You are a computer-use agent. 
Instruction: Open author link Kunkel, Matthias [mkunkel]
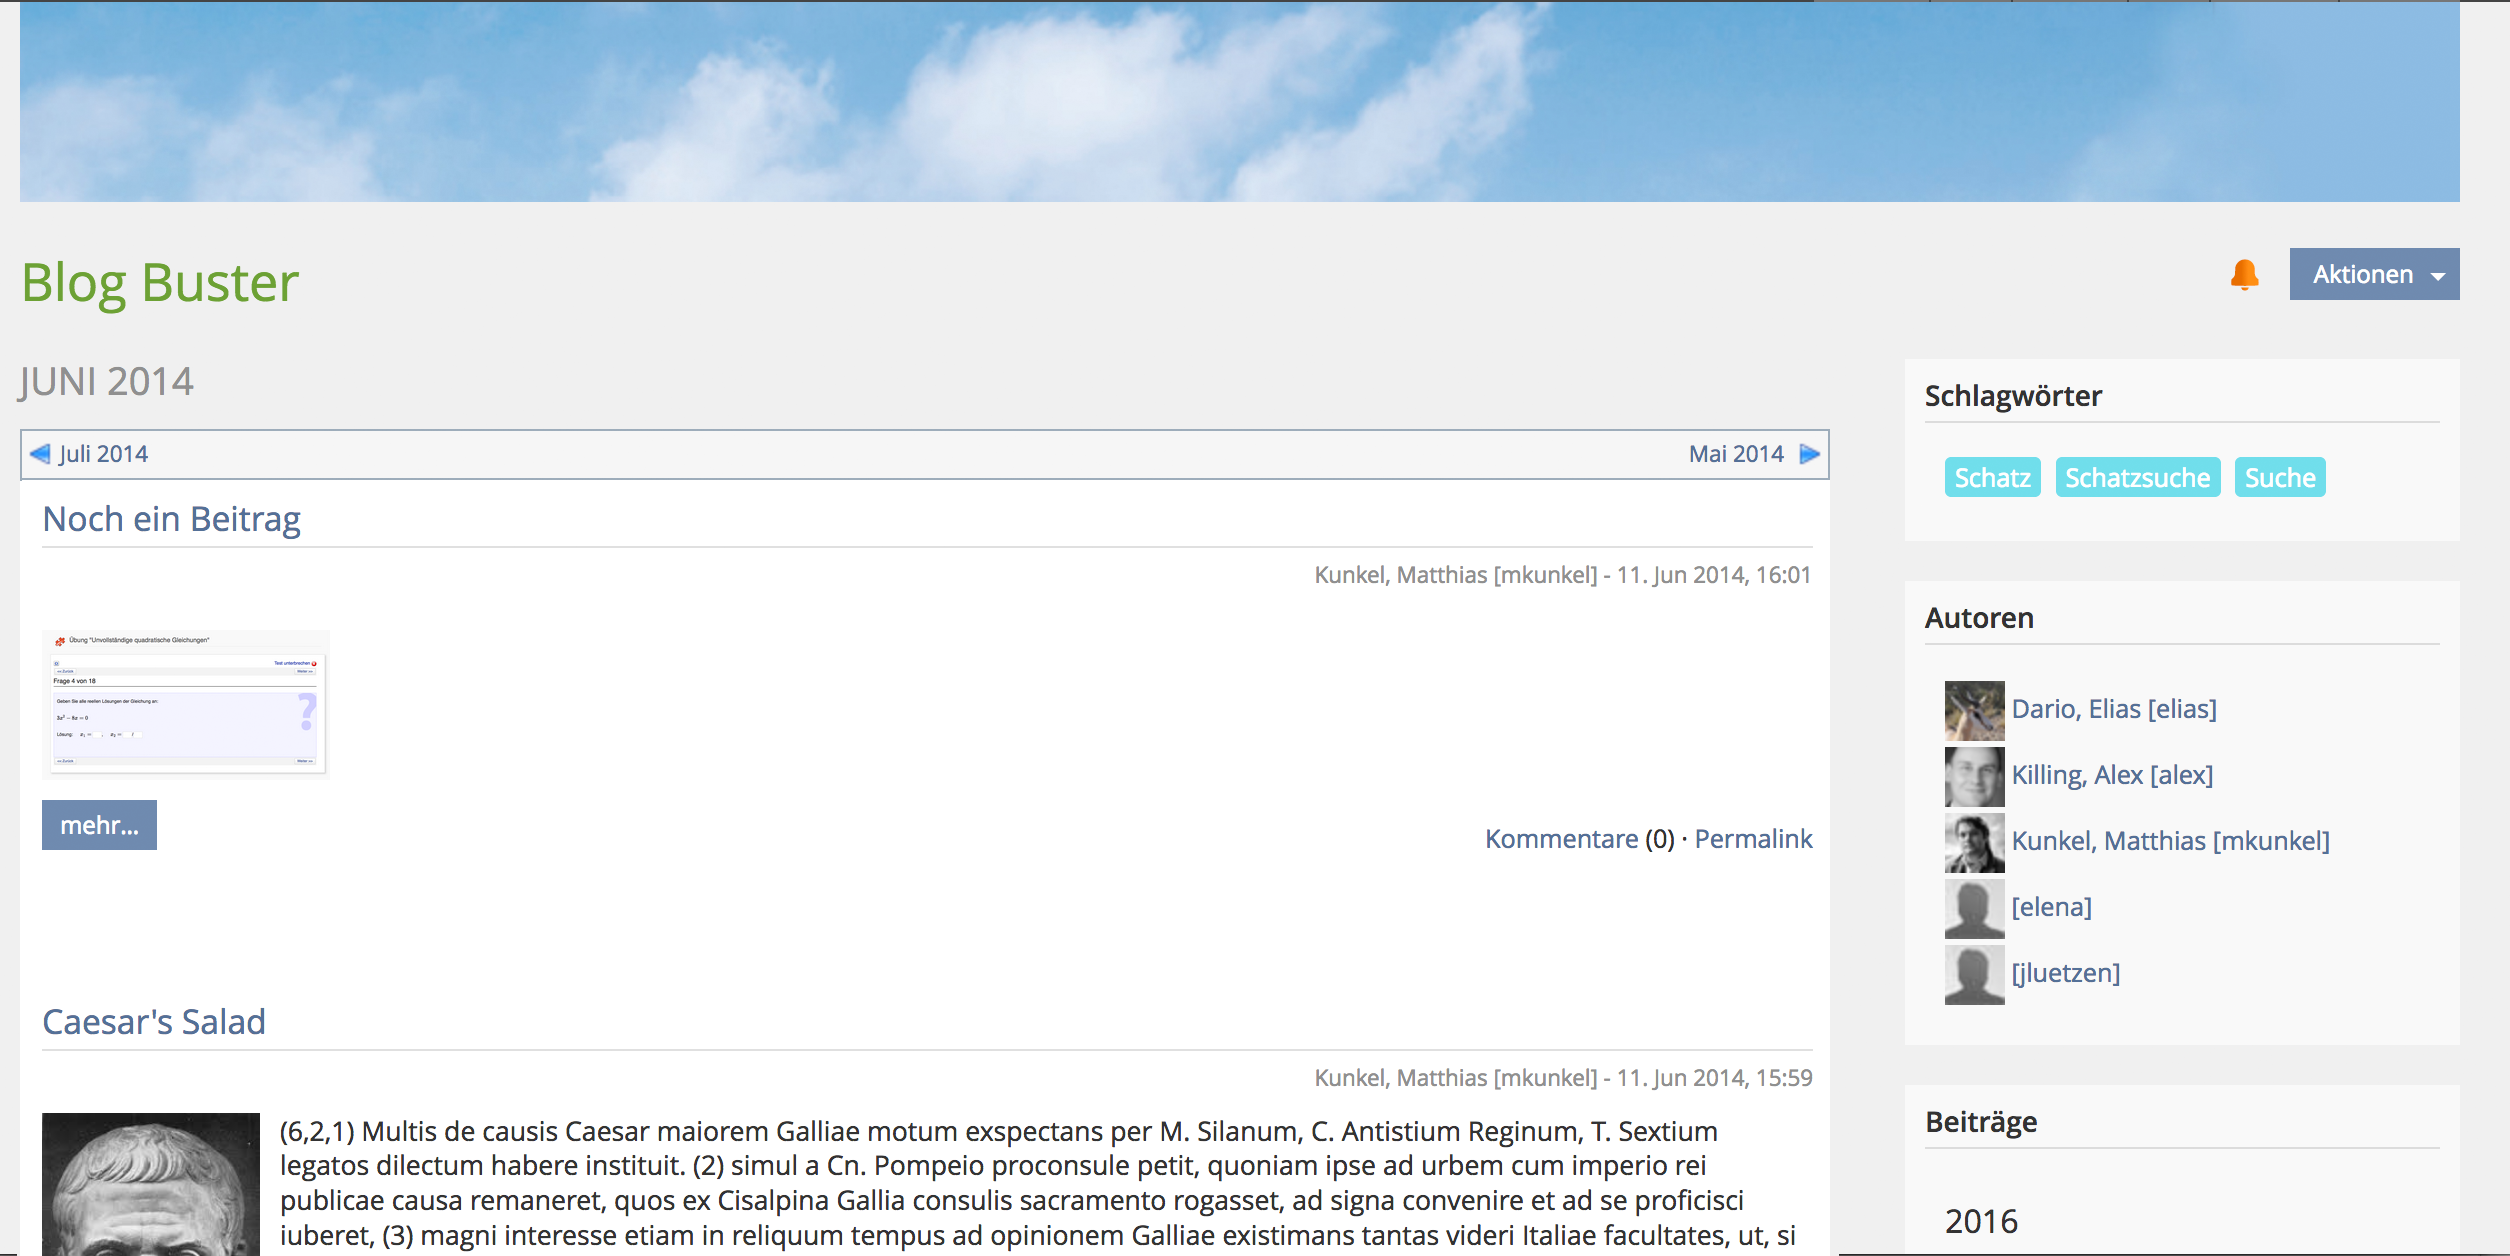2169,841
